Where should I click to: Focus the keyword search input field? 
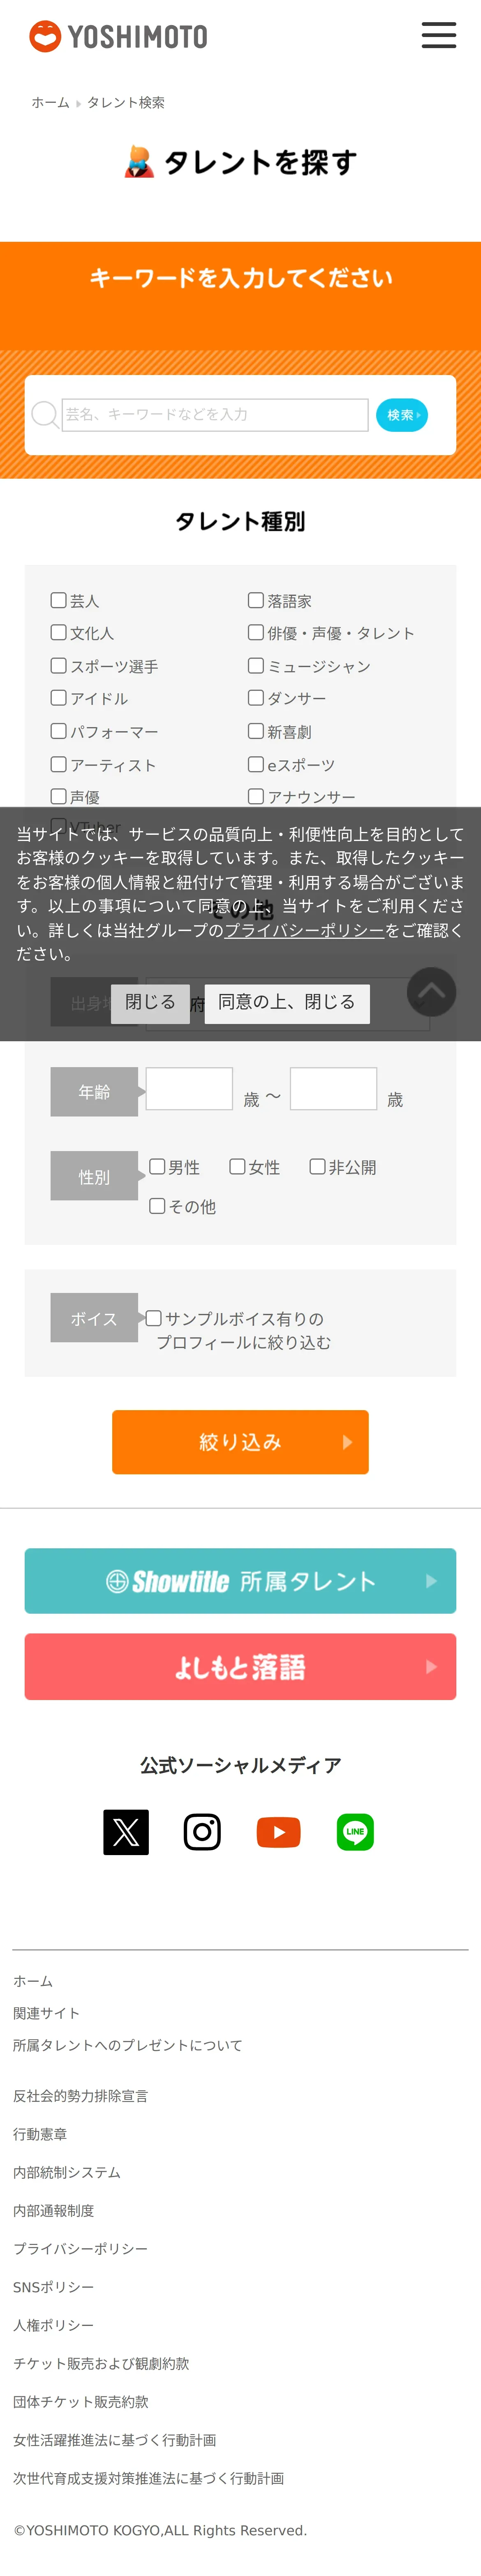[x=215, y=414]
